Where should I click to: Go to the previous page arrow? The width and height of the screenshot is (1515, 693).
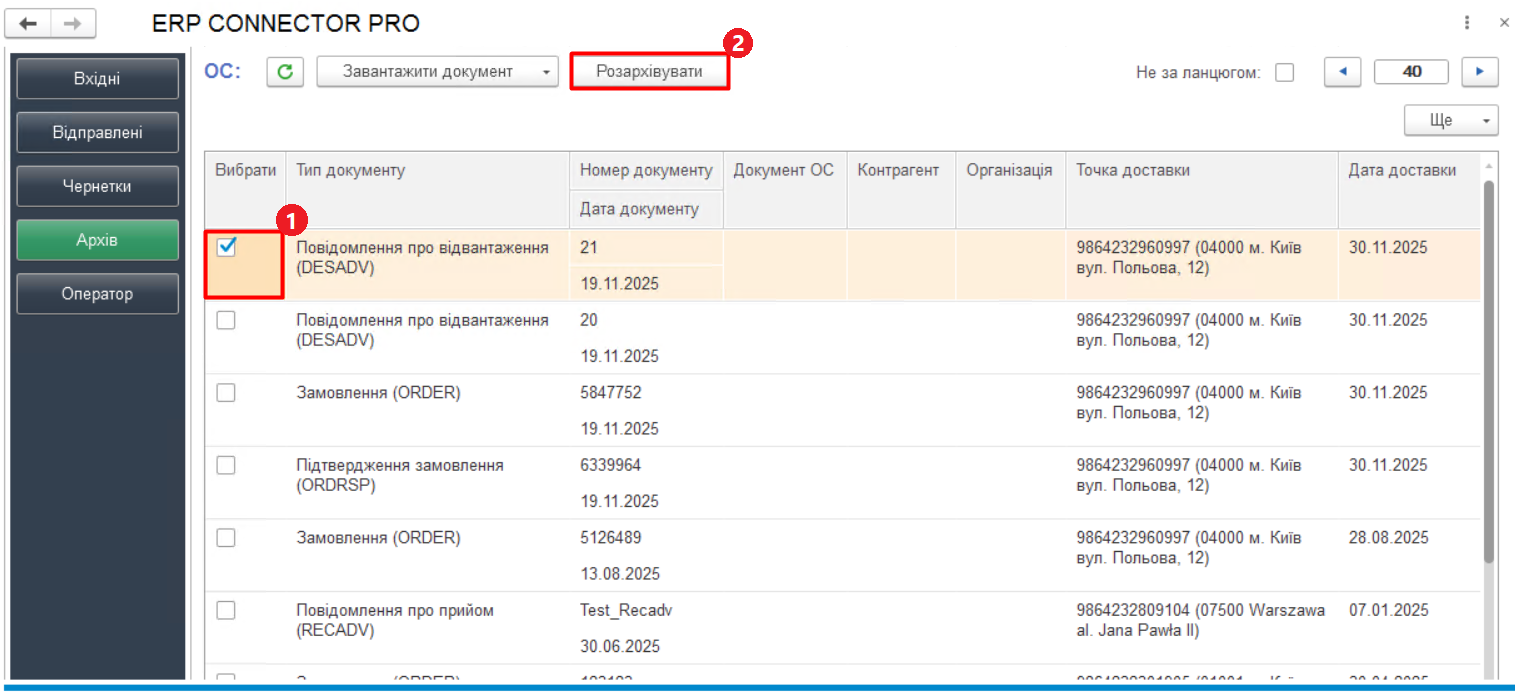1342,72
